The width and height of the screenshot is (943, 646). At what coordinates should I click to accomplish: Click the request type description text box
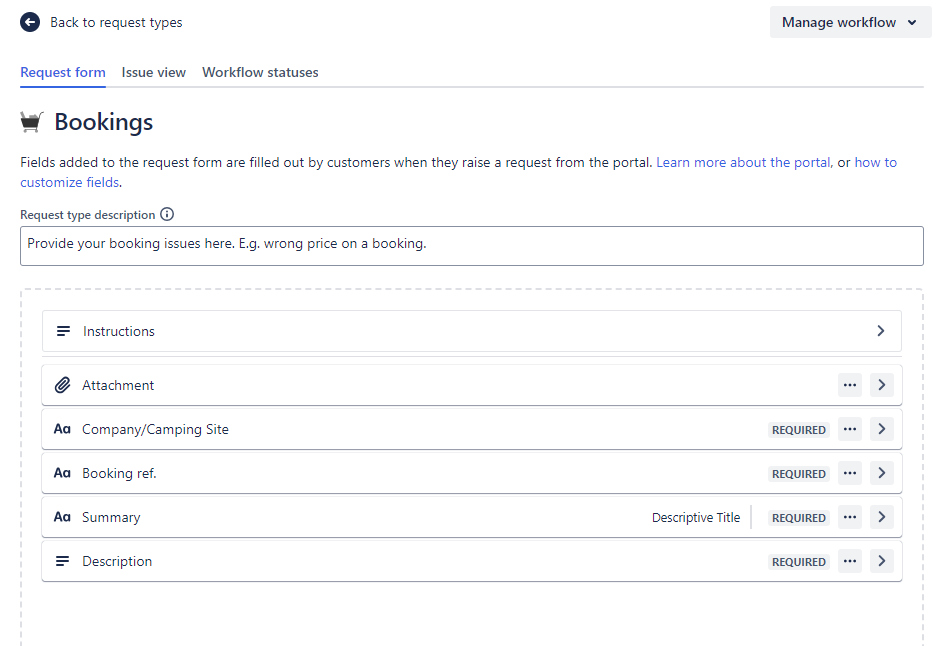pyautogui.click(x=471, y=245)
